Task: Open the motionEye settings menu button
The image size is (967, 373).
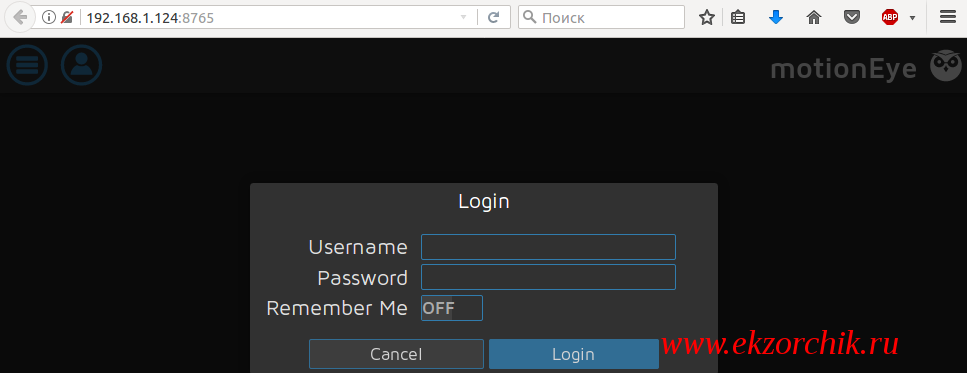Action: click(x=27, y=65)
